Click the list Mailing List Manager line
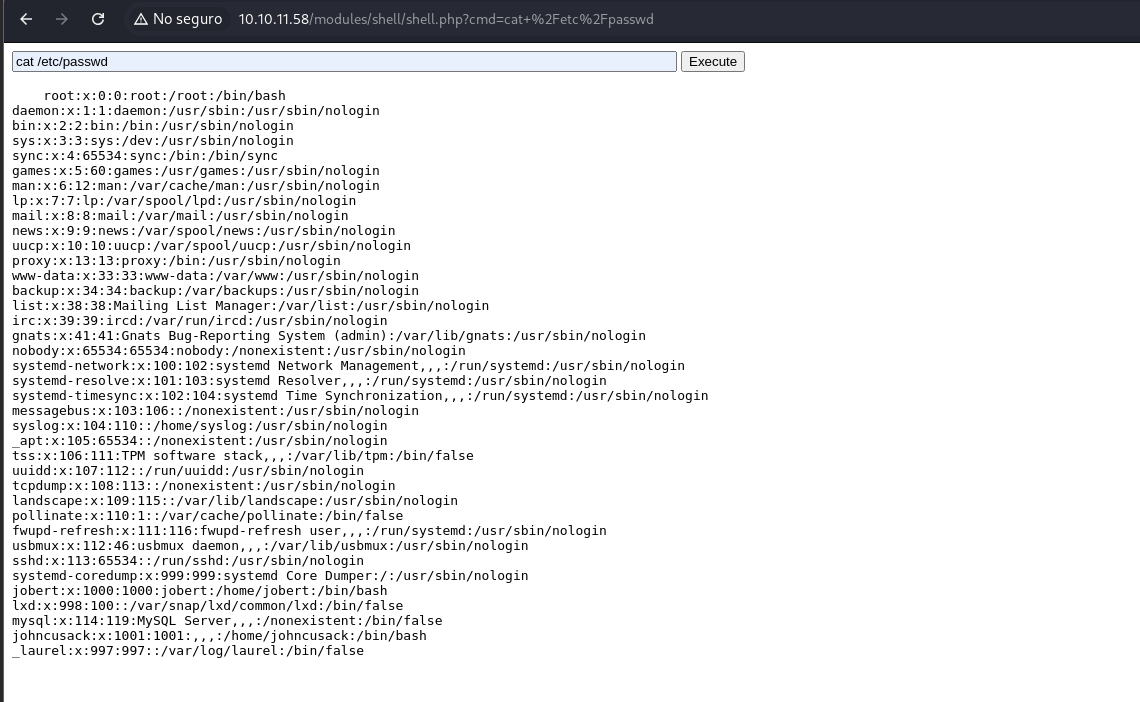This screenshot has width=1140, height=702. pos(250,306)
